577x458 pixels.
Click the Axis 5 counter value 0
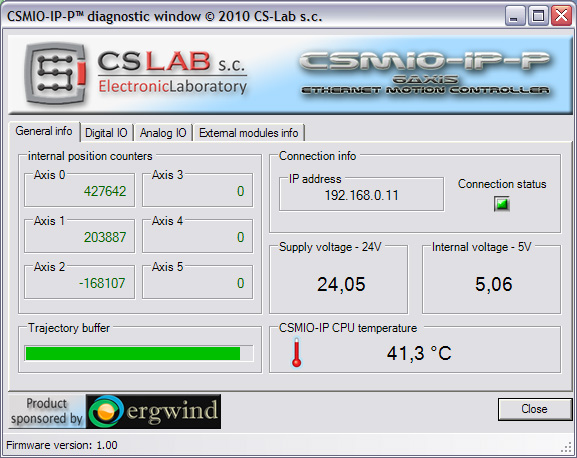(240, 283)
